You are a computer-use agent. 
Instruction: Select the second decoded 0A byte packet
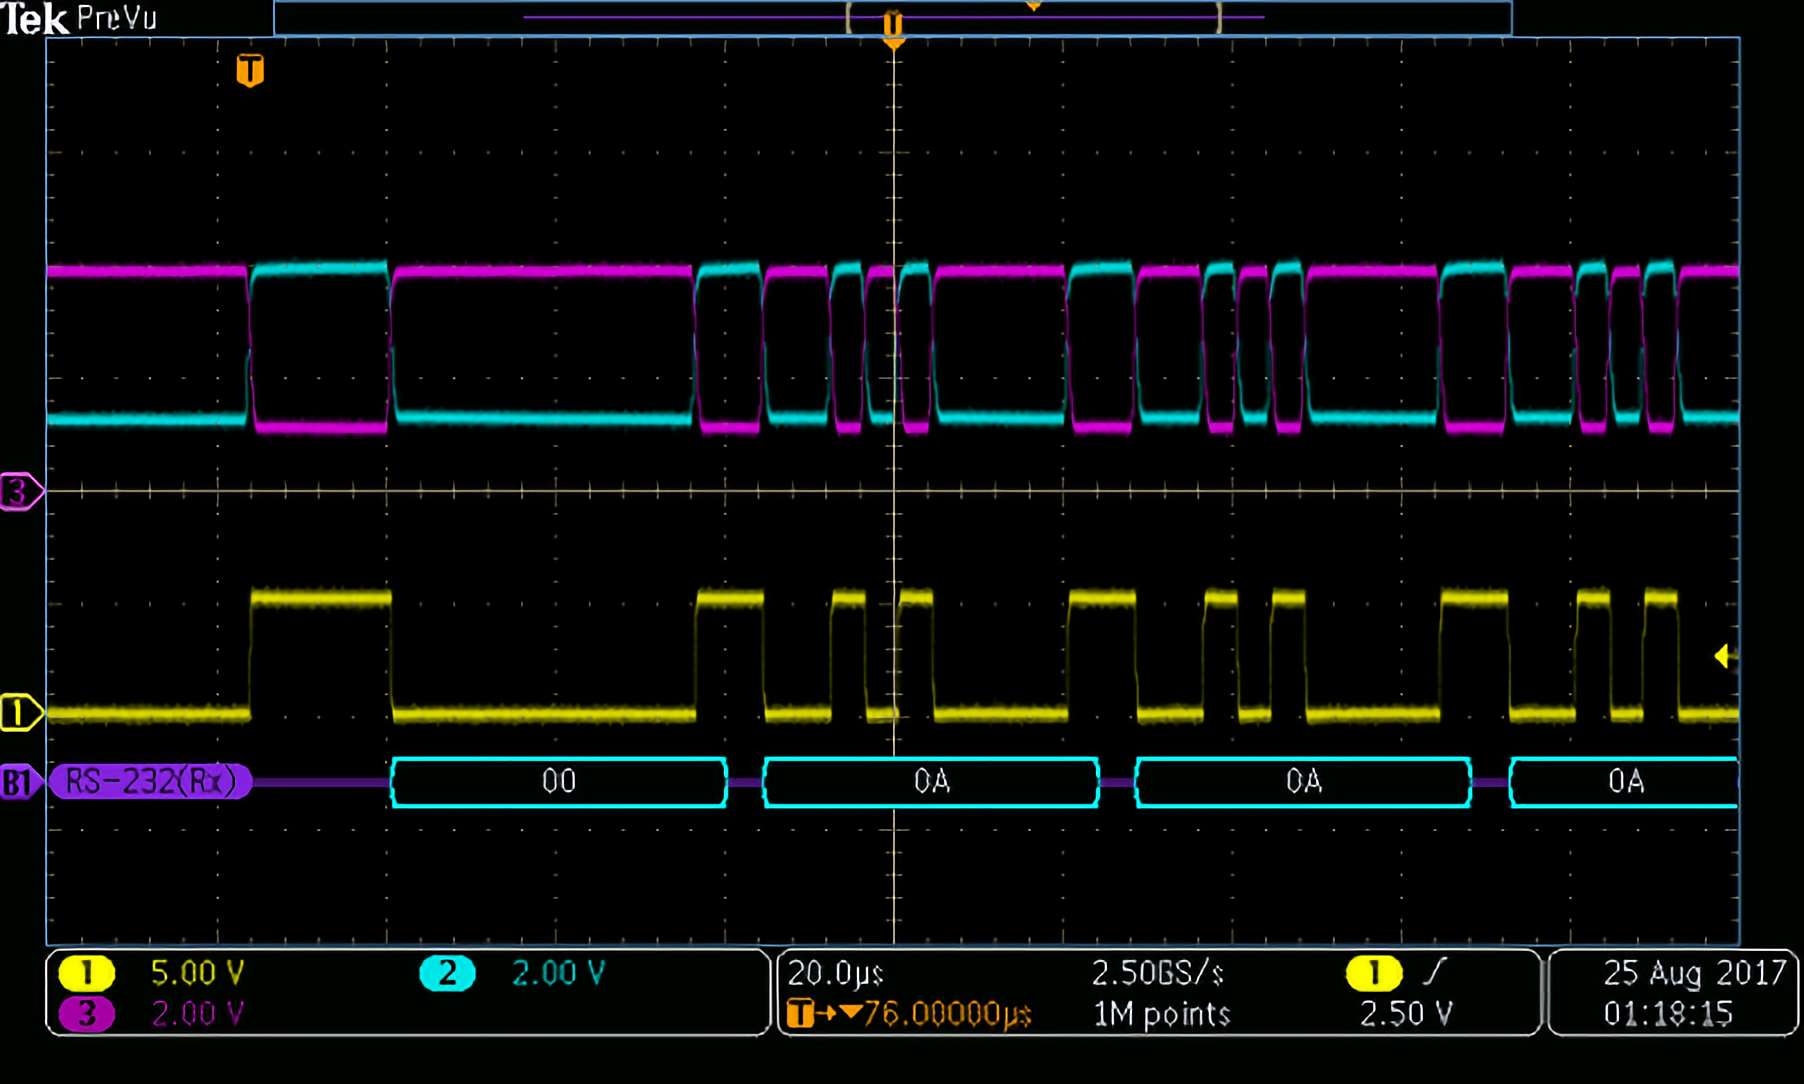click(1303, 782)
